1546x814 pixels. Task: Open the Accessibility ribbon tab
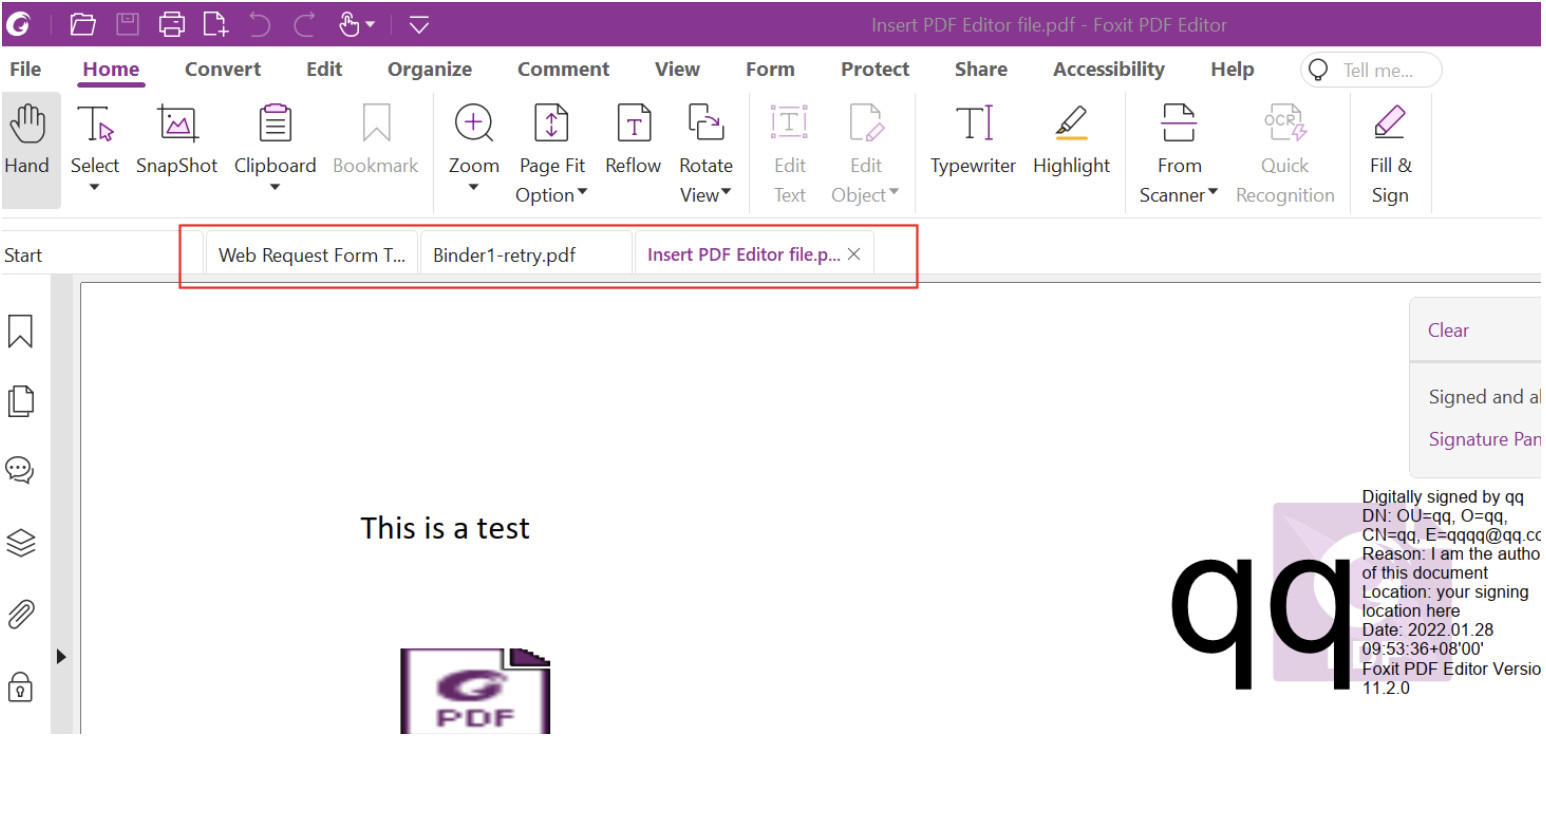pos(1109,69)
